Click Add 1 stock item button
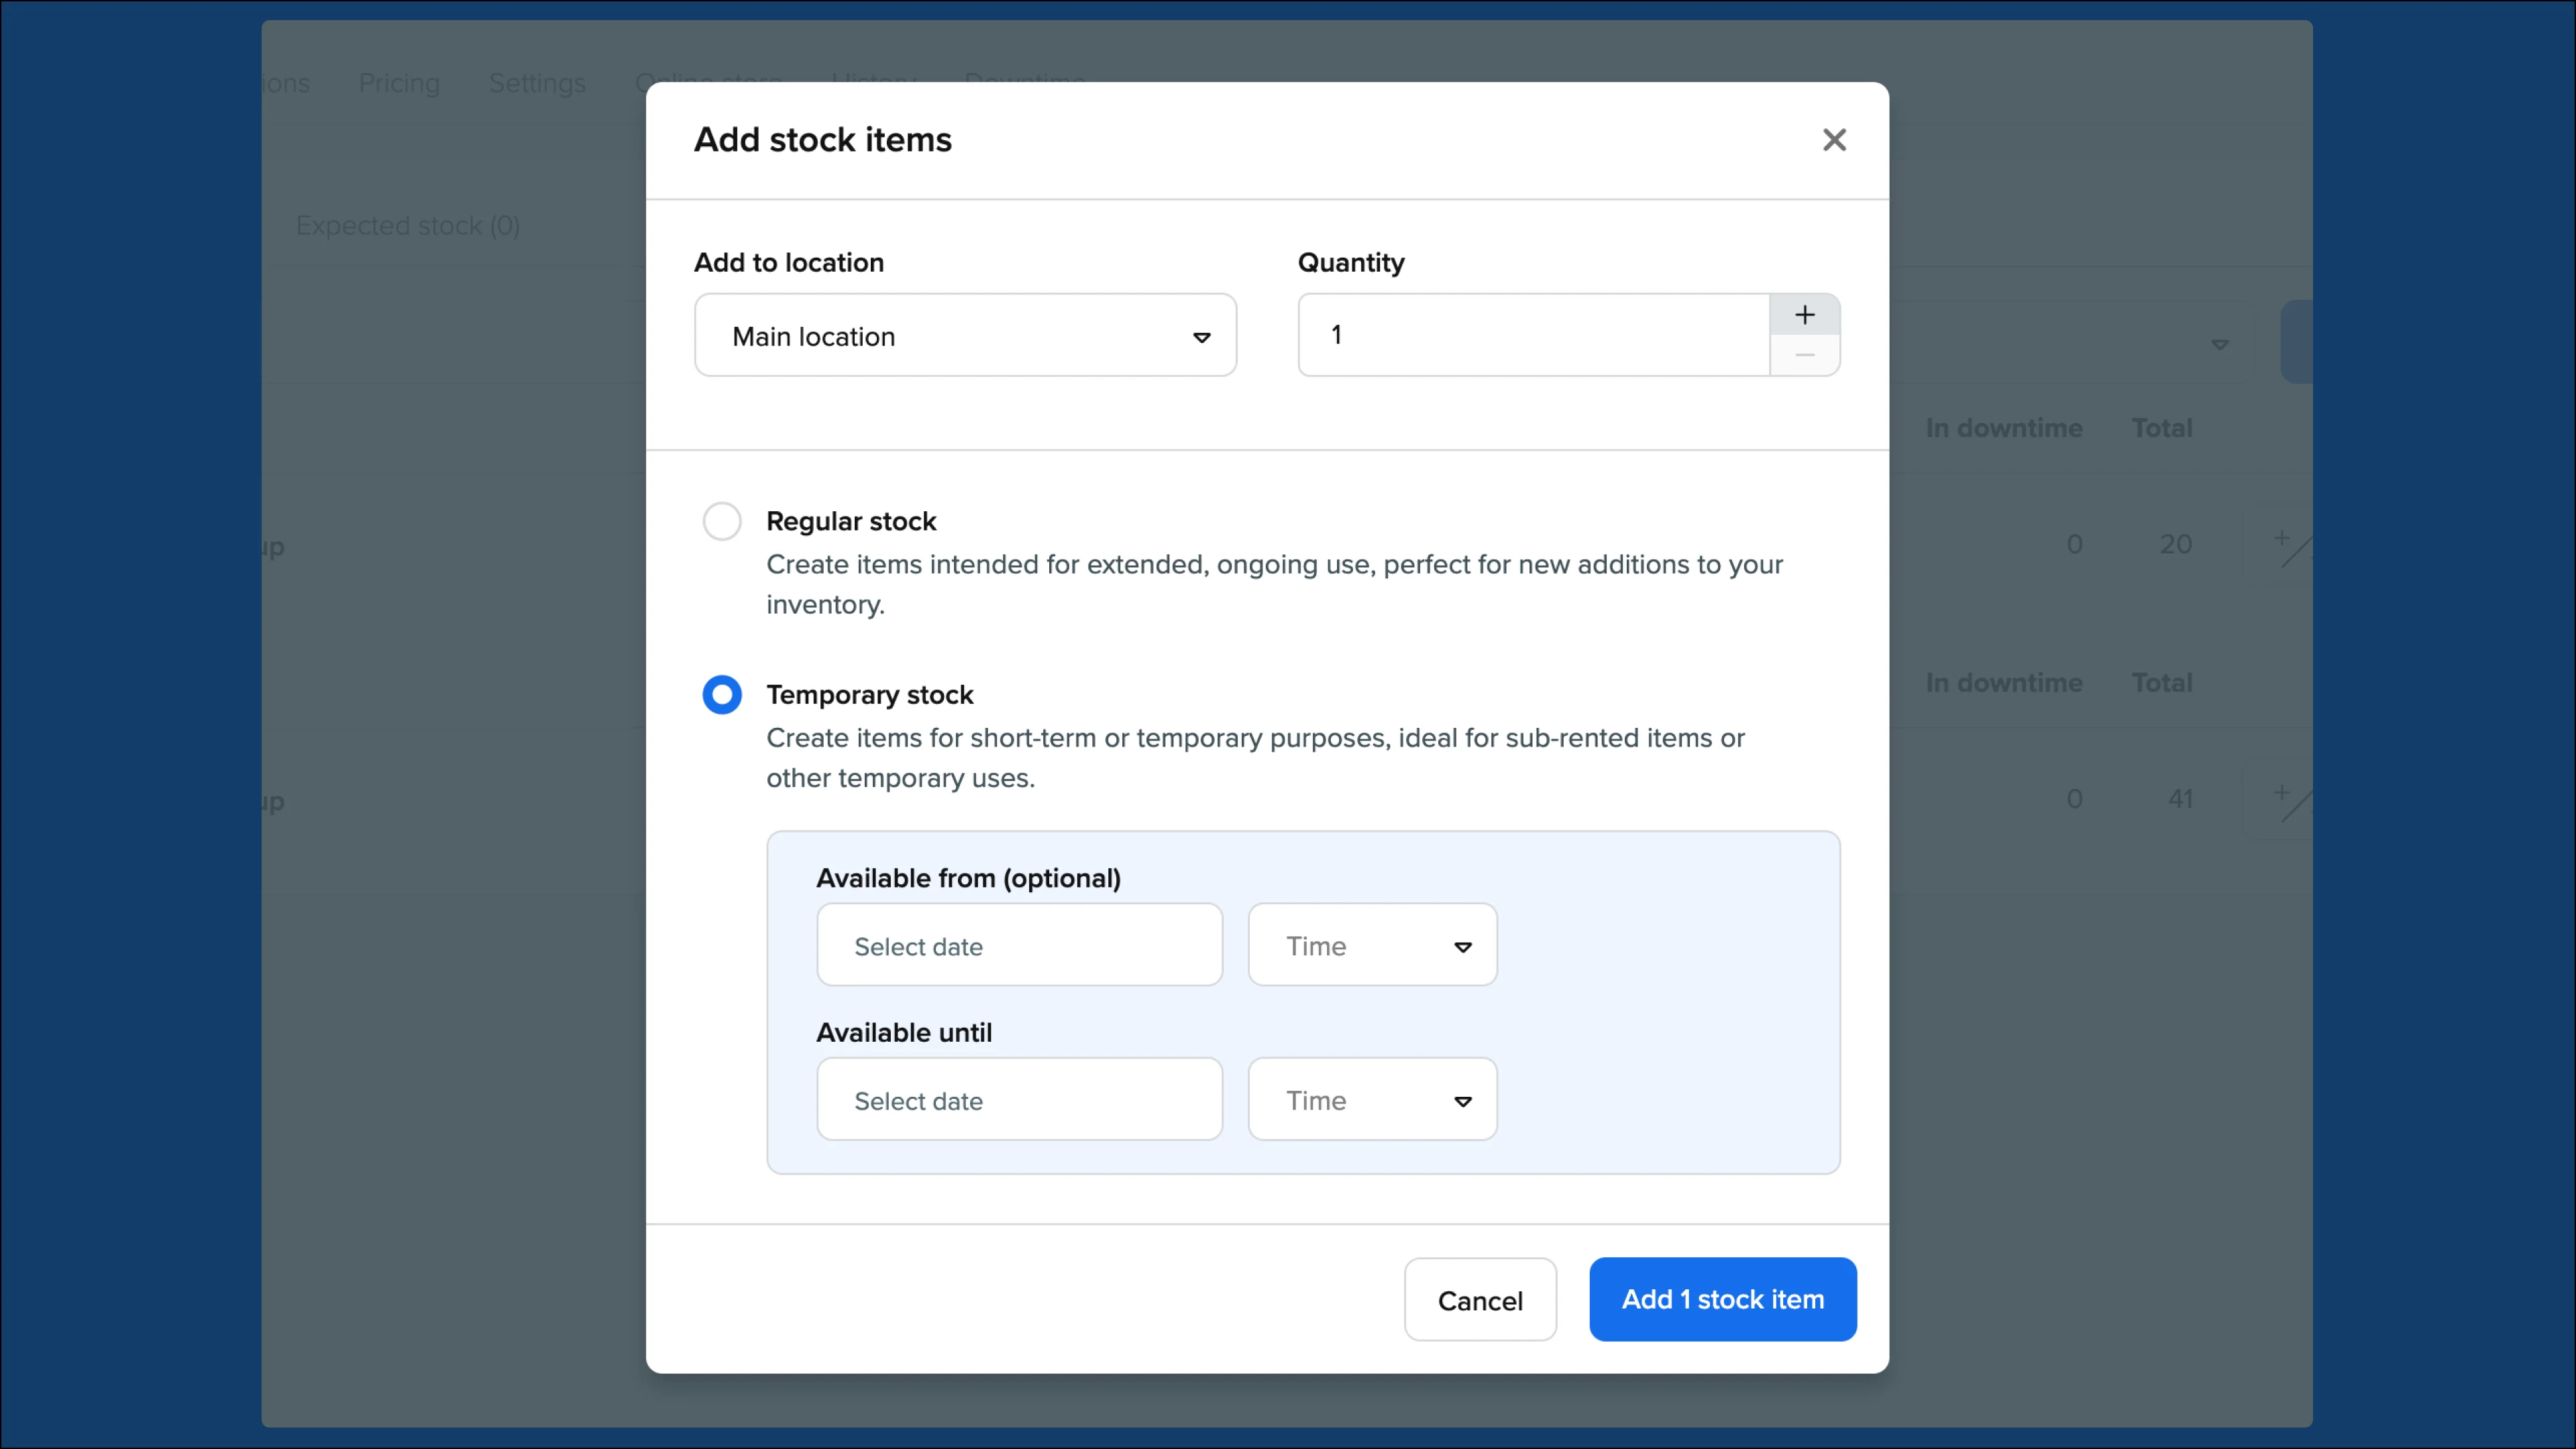 point(1723,1300)
